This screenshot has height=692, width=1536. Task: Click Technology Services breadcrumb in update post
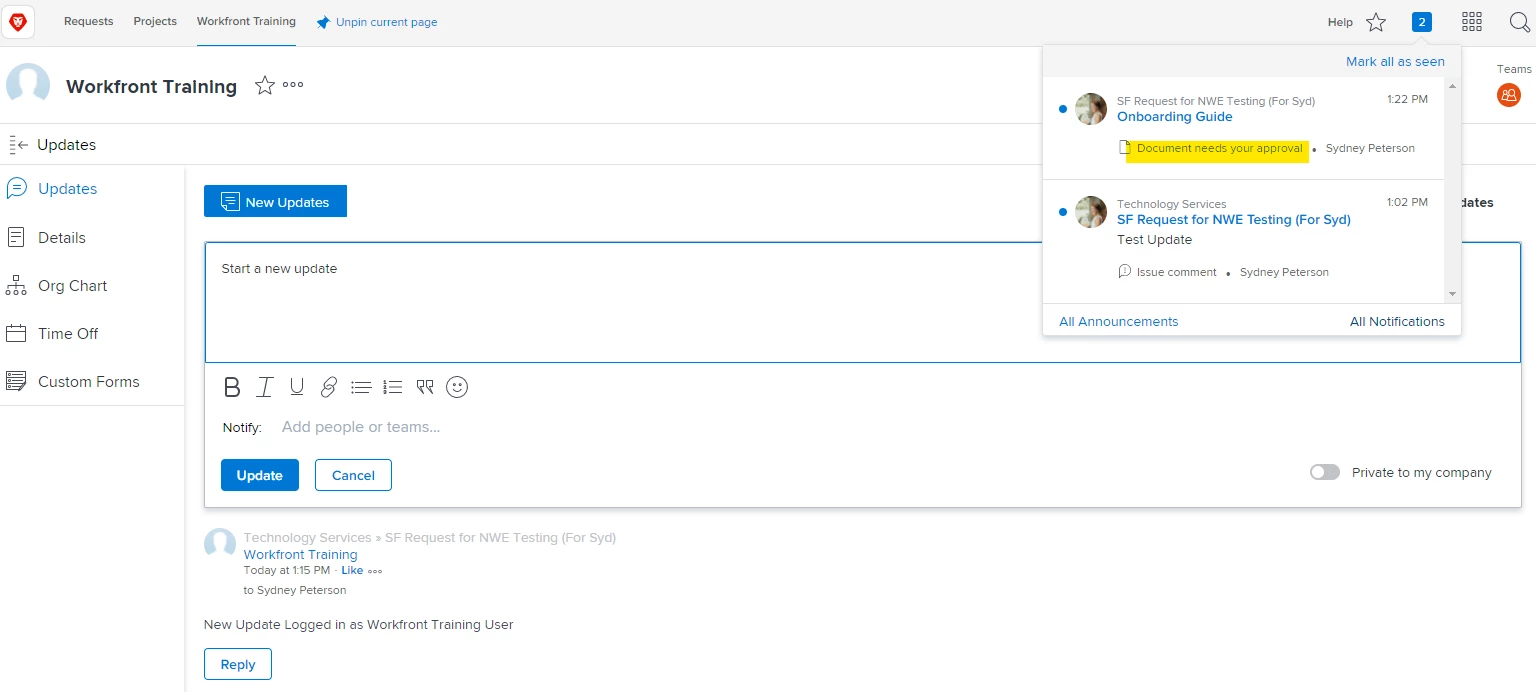pos(307,538)
